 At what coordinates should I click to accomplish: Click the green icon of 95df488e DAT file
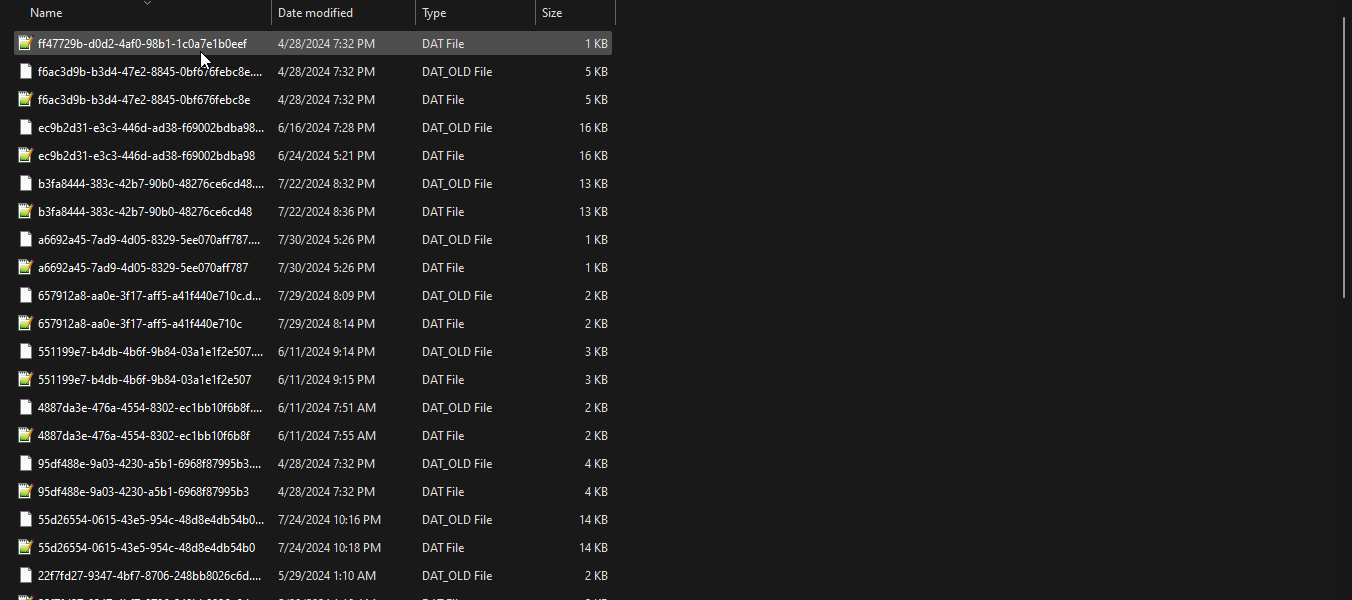click(25, 491)
